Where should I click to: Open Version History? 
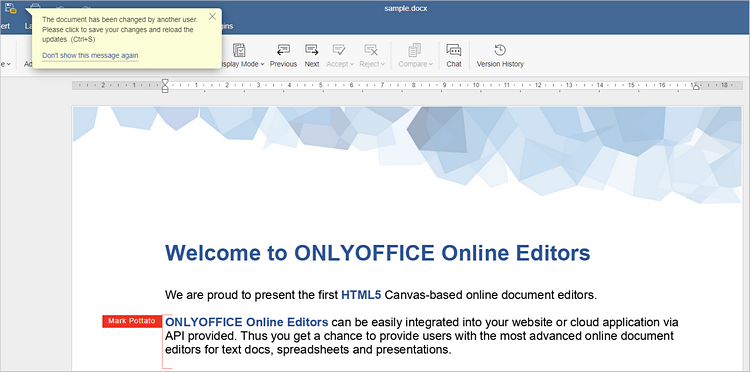point(500,56)
